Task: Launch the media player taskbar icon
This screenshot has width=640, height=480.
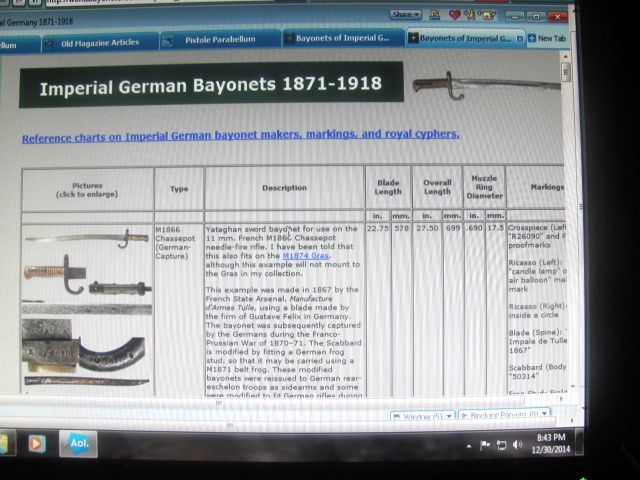Action: coord(36,444)
